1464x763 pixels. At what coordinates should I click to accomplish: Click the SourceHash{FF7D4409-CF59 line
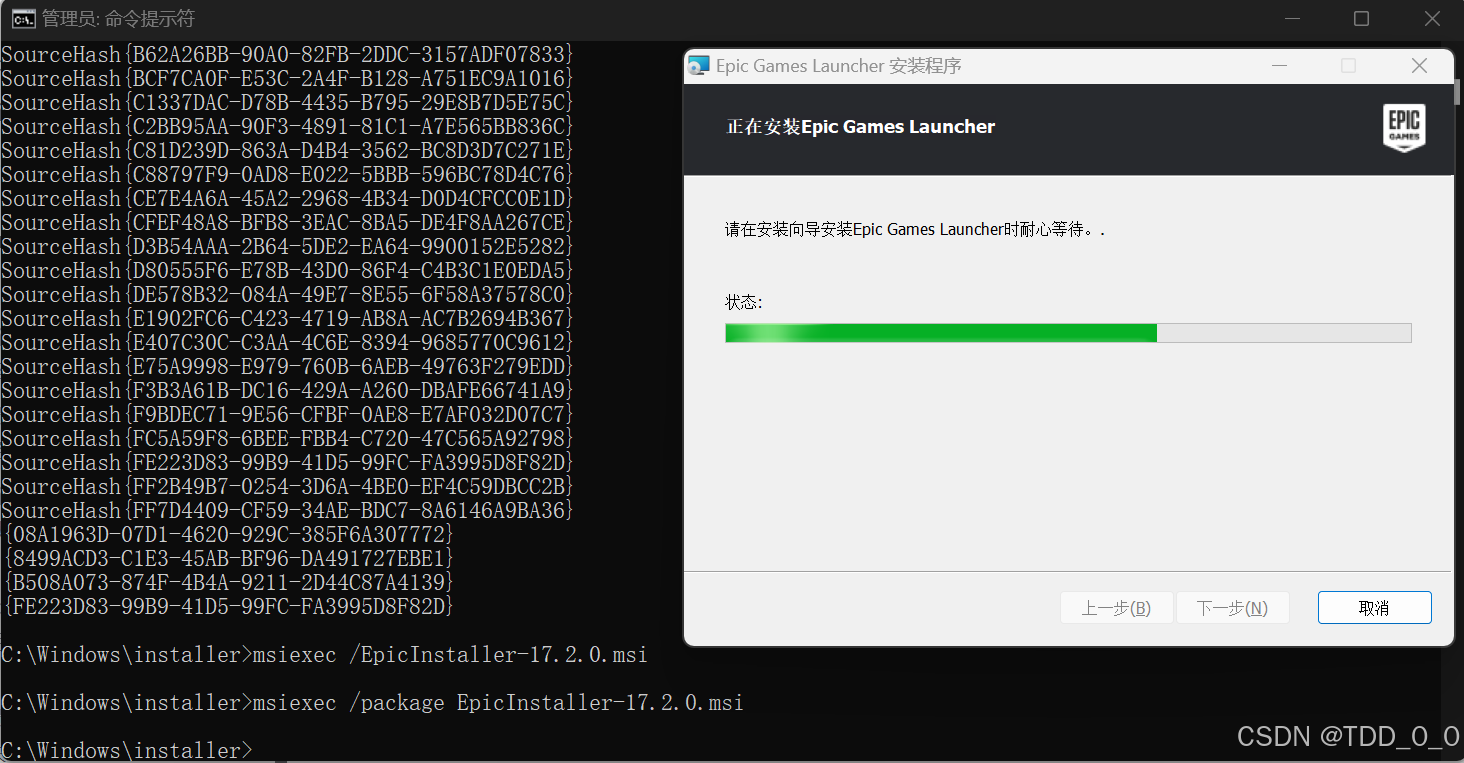click(288, 511)
